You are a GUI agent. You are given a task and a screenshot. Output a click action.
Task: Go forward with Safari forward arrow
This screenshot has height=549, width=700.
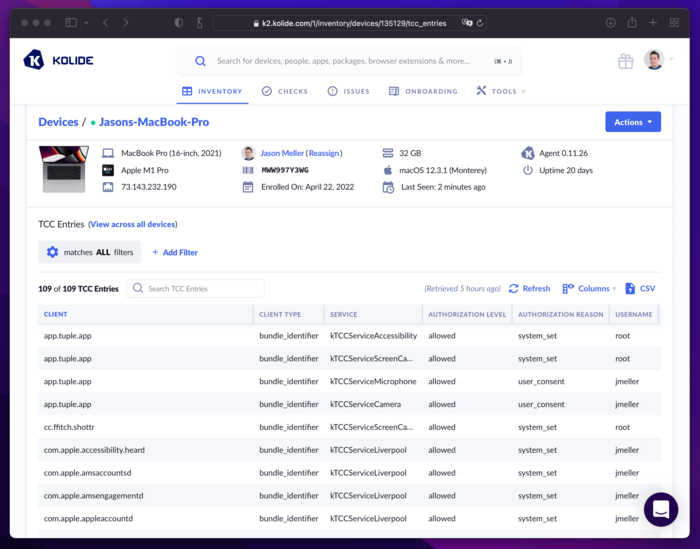(x=125, y=23)
